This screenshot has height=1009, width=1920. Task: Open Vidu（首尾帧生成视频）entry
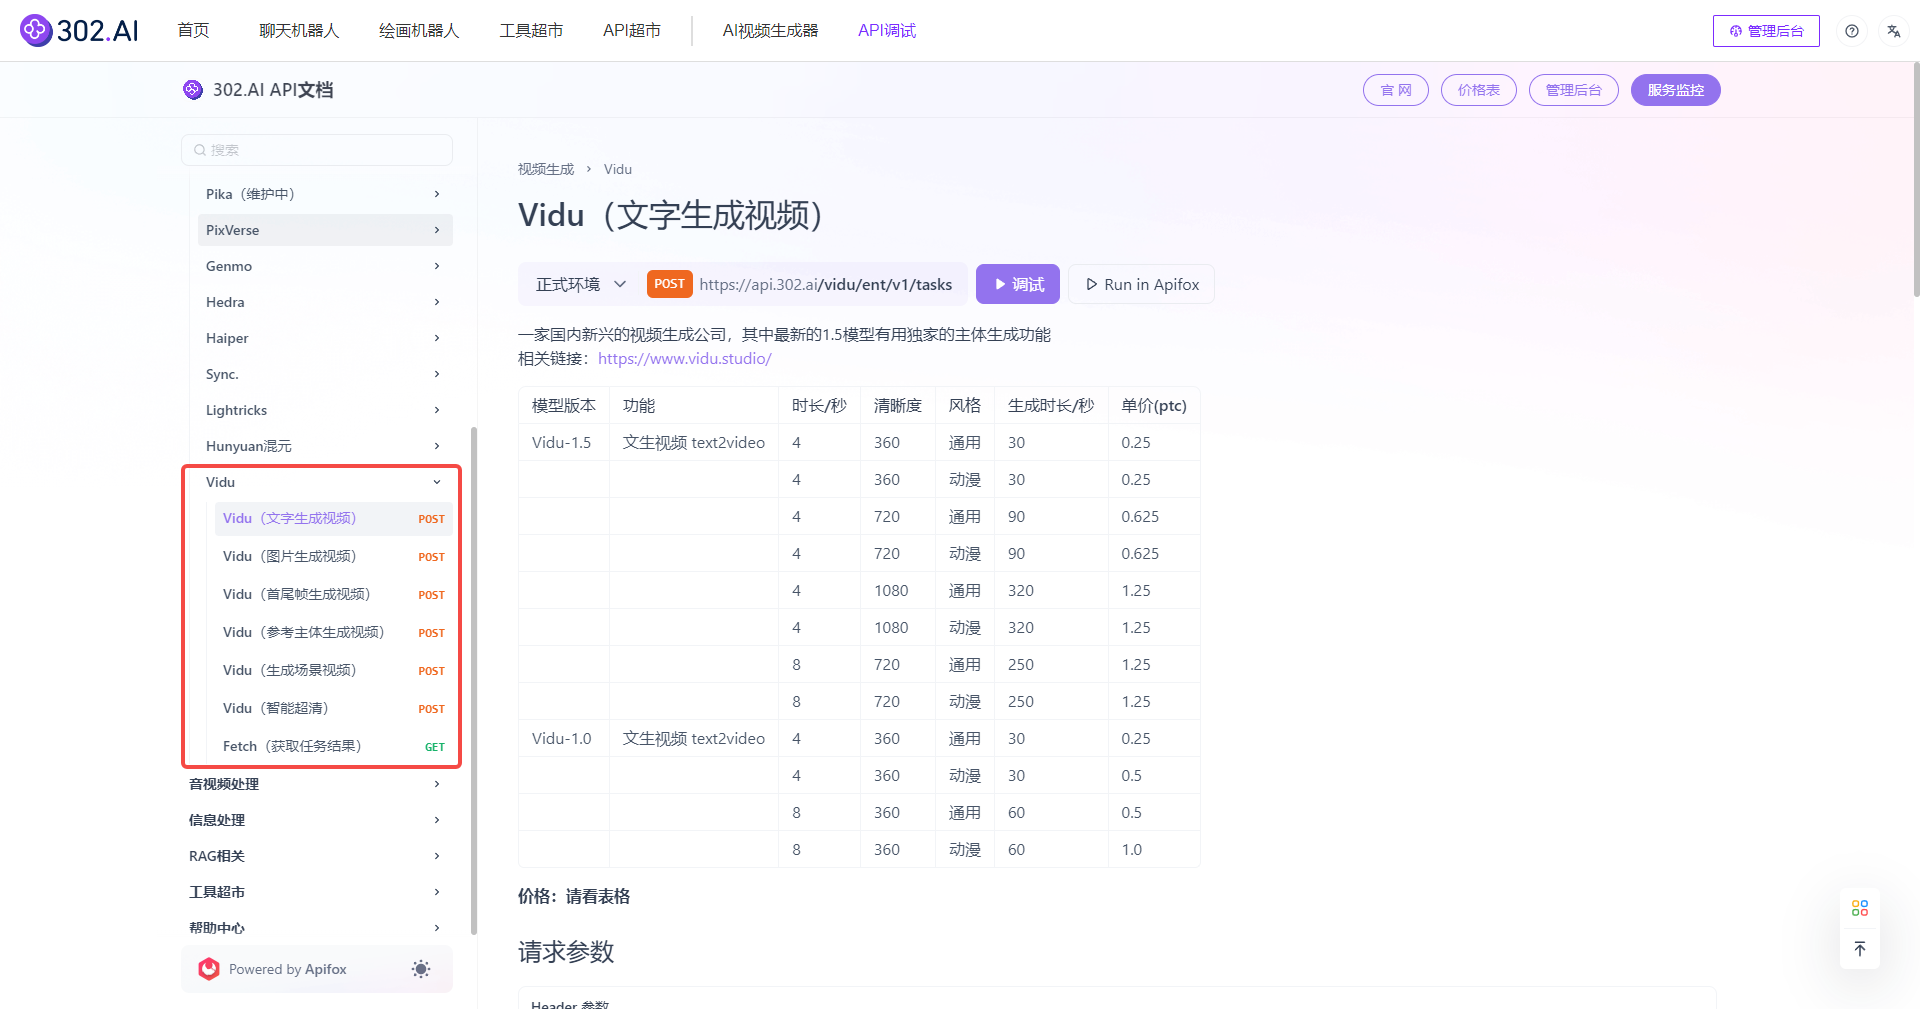(x=333, y=594)
